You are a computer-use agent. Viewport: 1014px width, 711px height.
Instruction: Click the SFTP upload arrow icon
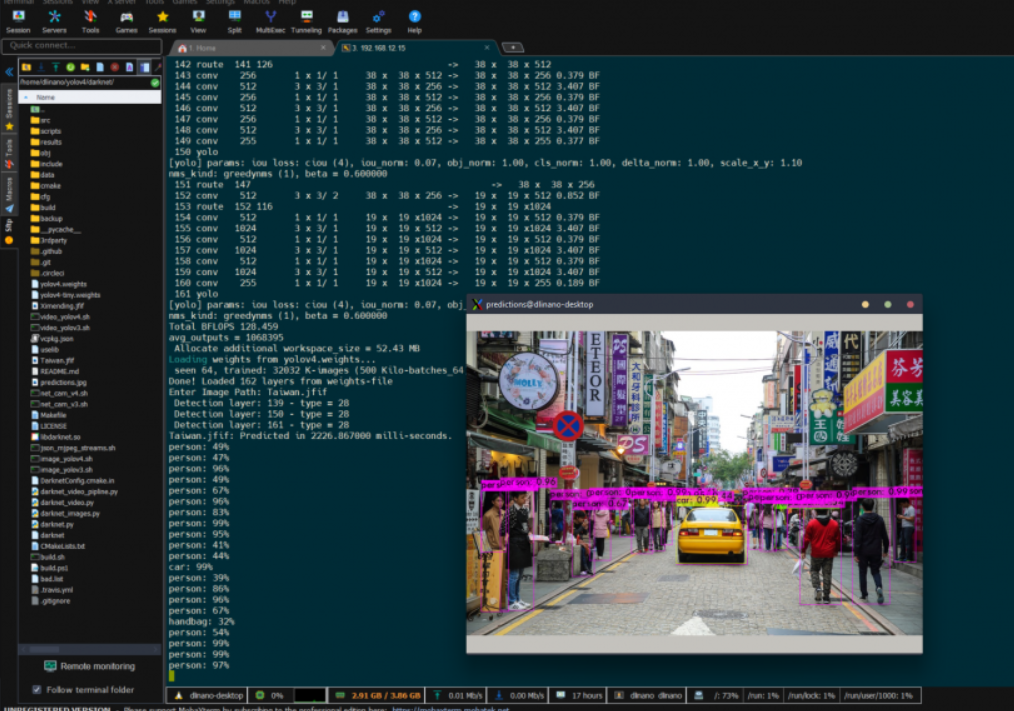[56, 67]
